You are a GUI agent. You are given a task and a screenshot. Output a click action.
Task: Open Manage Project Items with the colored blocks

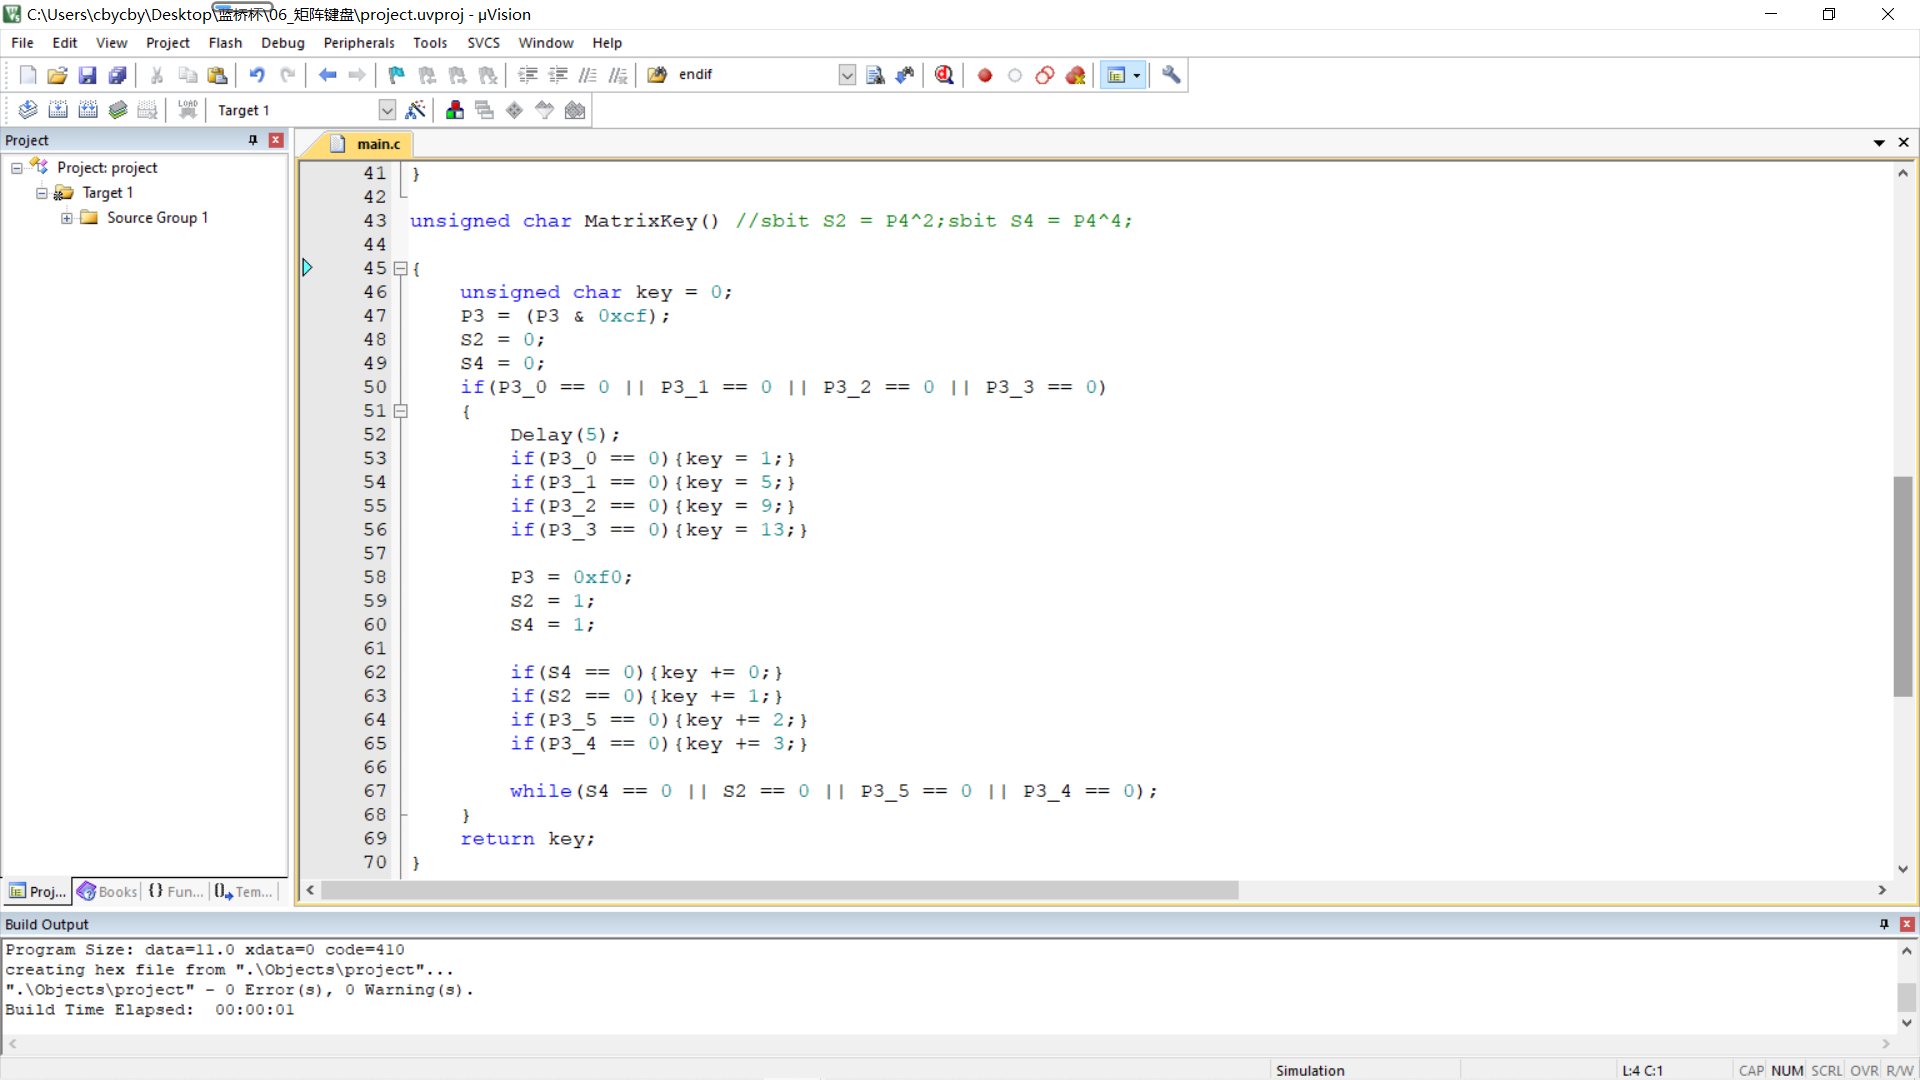[x=455, y=110]
